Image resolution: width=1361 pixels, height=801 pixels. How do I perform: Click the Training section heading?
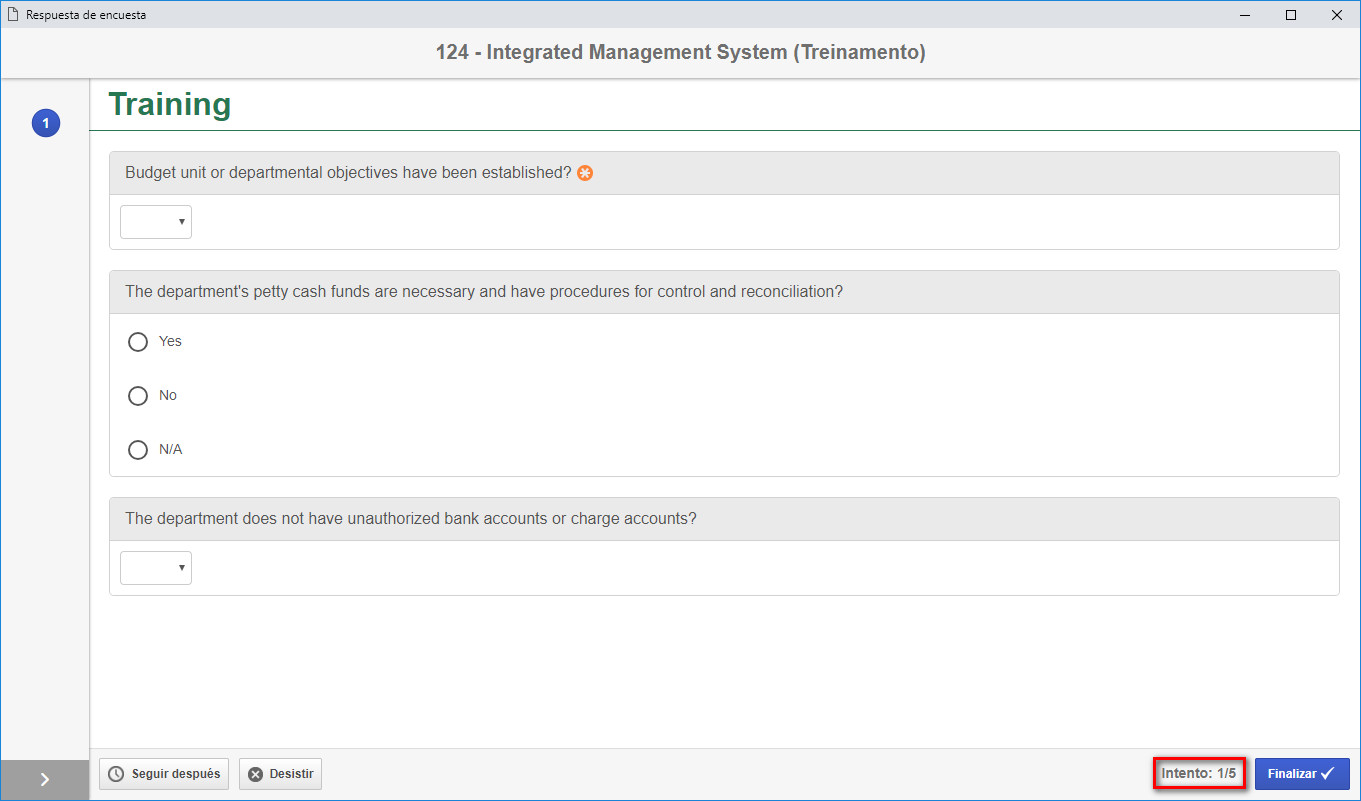click(x=170, y=104)
